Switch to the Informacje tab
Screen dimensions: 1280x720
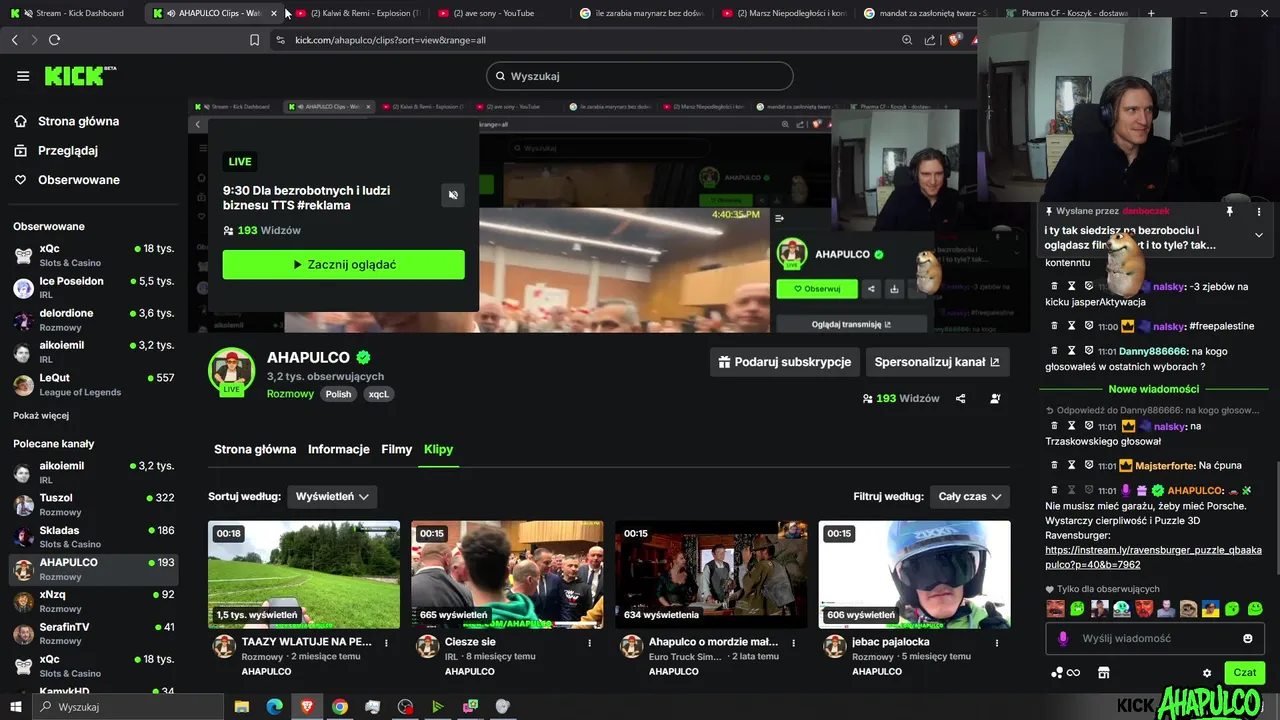339,449
